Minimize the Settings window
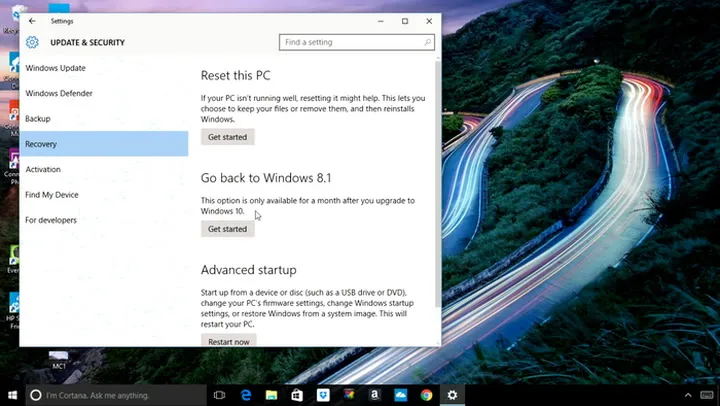720x406 pixels. point(381,21)
